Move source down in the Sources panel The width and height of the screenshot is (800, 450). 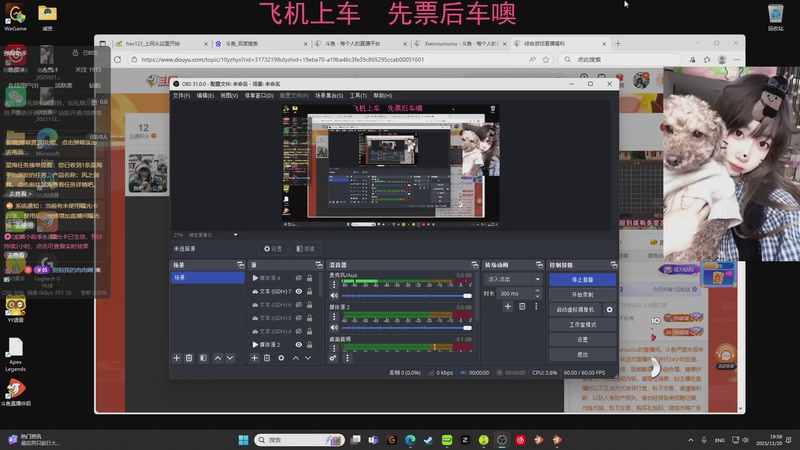click(x=308, y=358)
